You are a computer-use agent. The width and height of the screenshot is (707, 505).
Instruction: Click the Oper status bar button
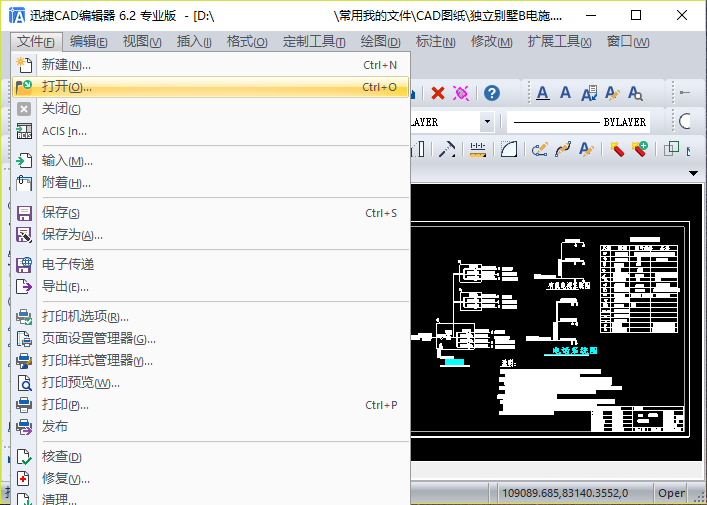tap(671, 493)
